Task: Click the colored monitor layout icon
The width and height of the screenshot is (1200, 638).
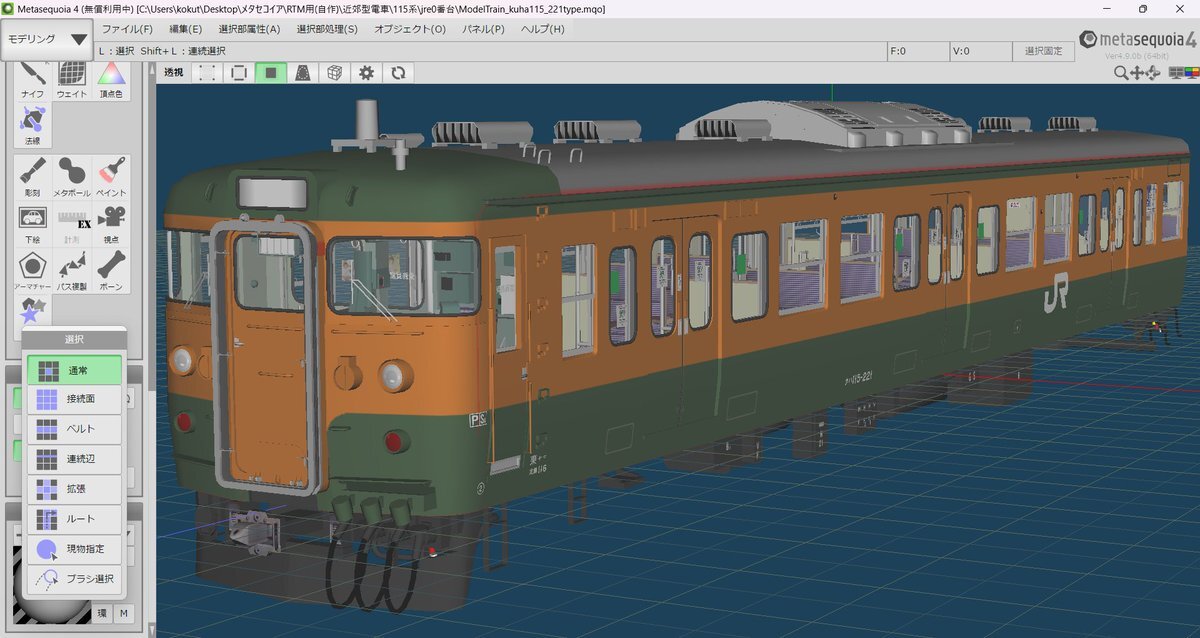Action: pos(1191,72)
